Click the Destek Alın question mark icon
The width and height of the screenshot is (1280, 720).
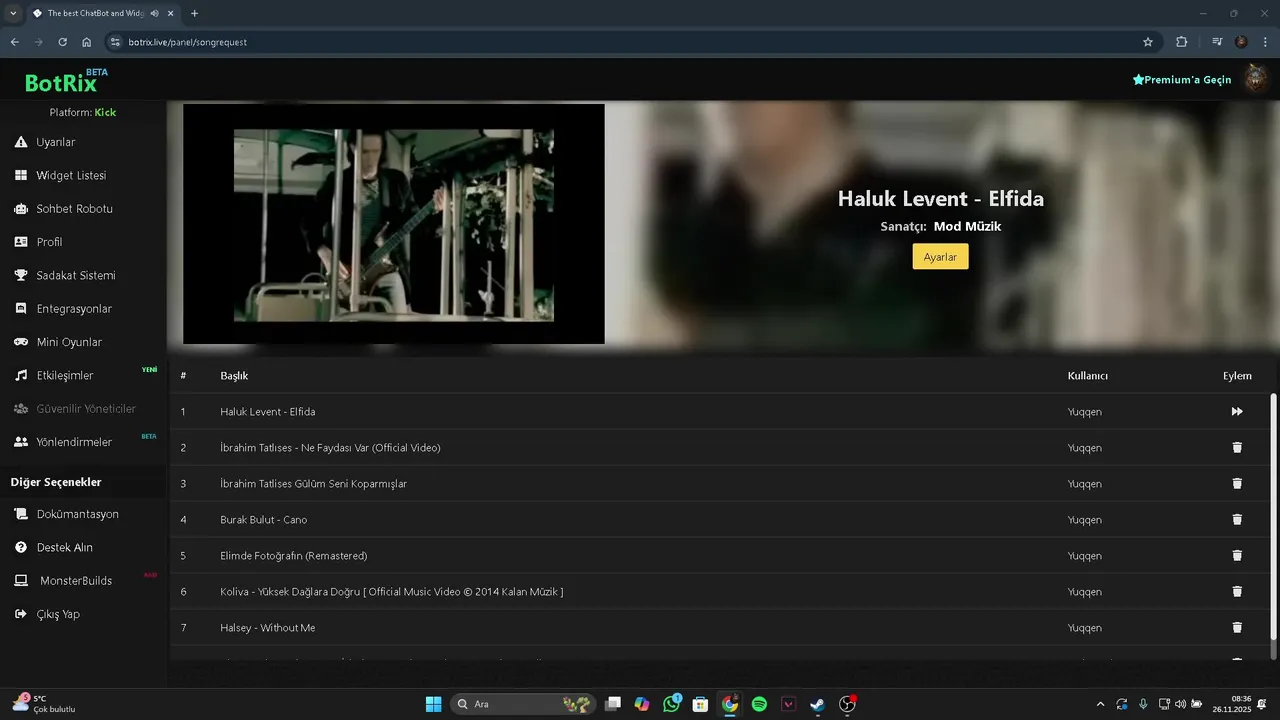tap(21, 548)
